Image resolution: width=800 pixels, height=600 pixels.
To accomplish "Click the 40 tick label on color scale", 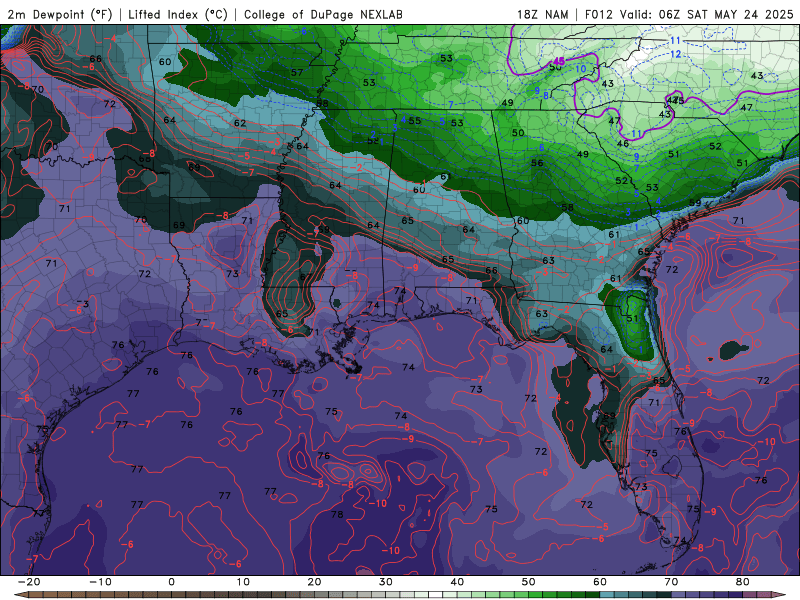I will click(x=457, y=582).
